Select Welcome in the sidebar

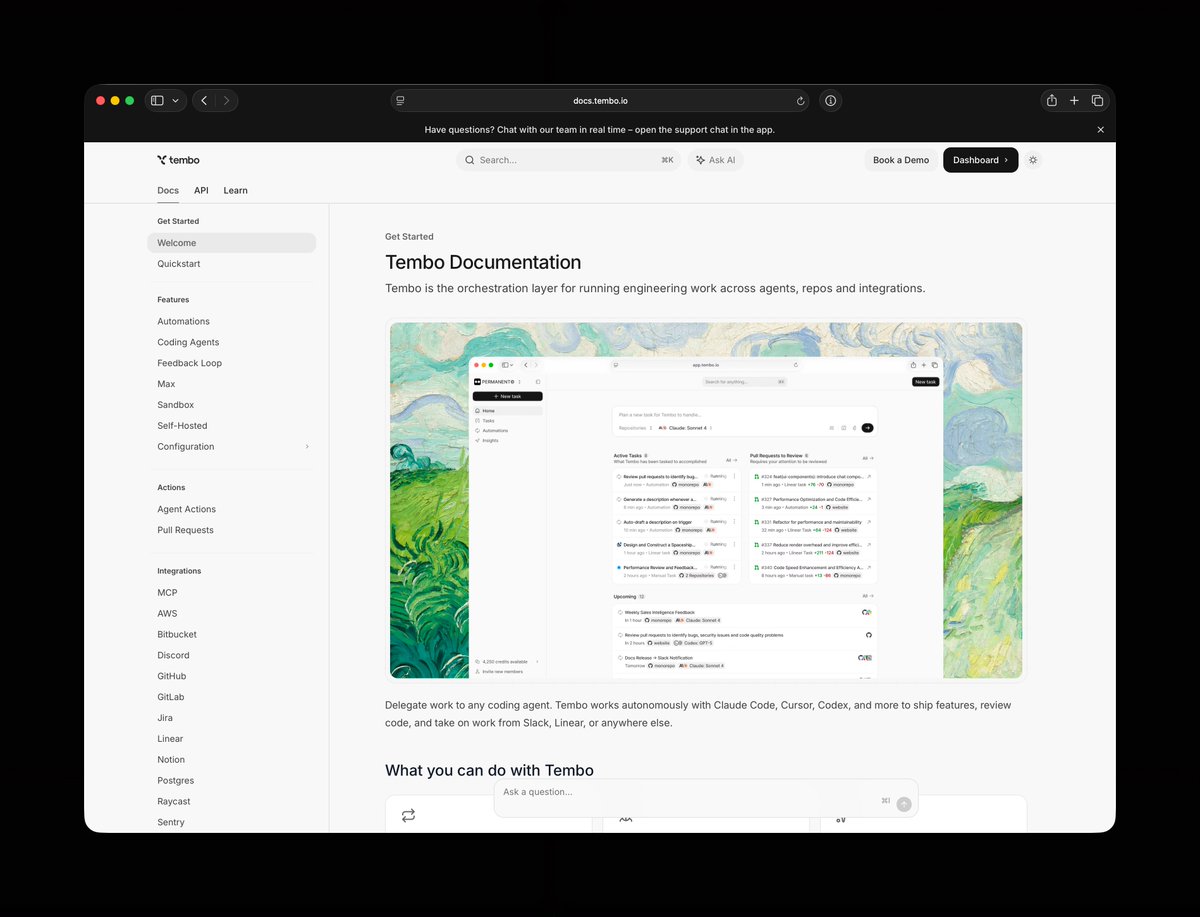(x=231, y=243)
